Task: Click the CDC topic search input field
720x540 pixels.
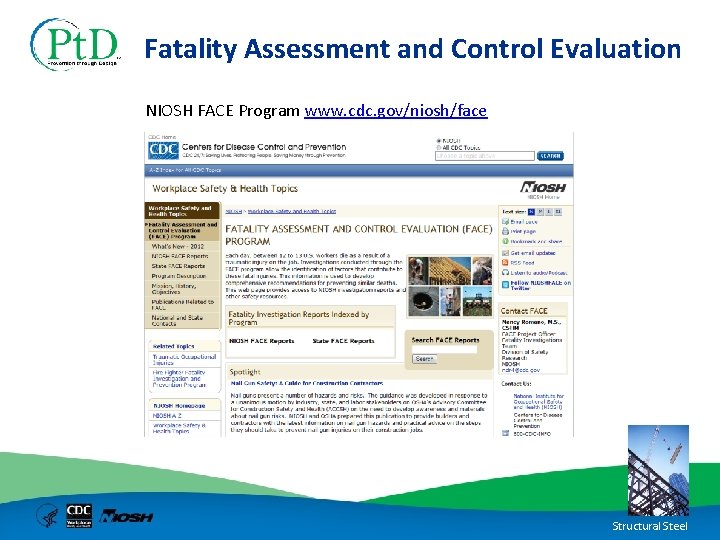Action: coord(485,156)
